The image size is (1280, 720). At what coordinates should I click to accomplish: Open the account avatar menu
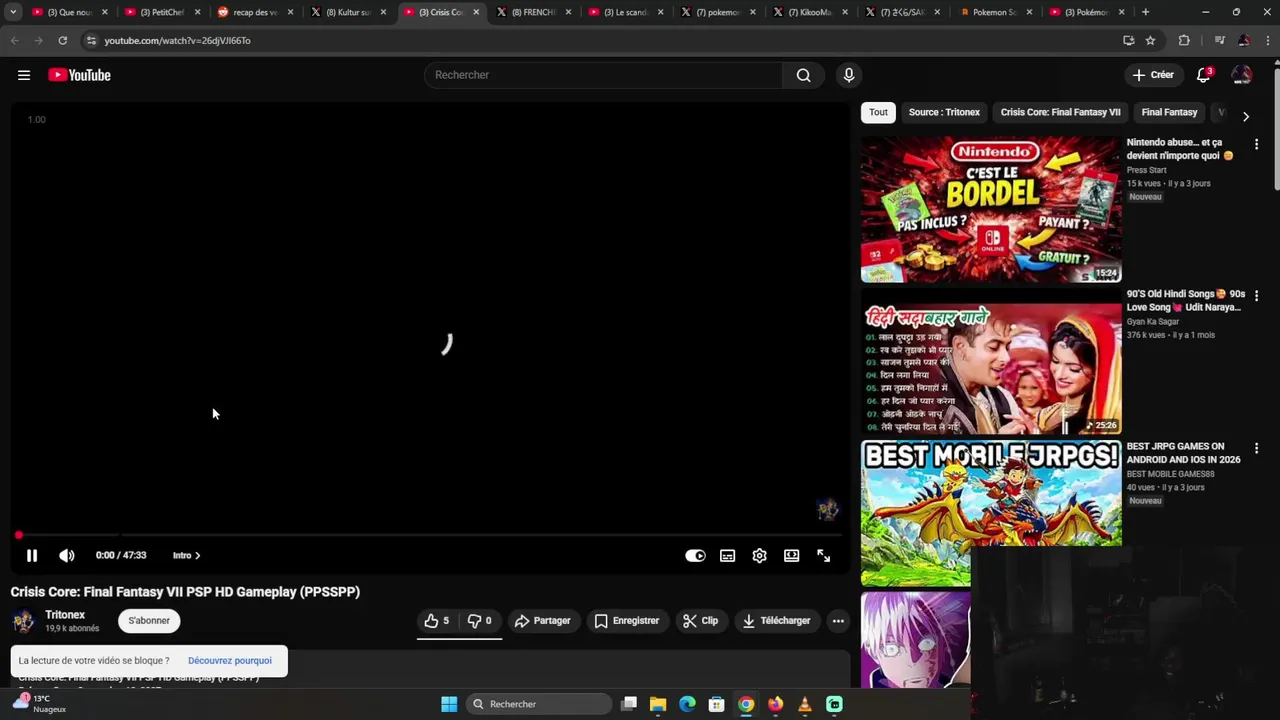(x=1241, y=75)
